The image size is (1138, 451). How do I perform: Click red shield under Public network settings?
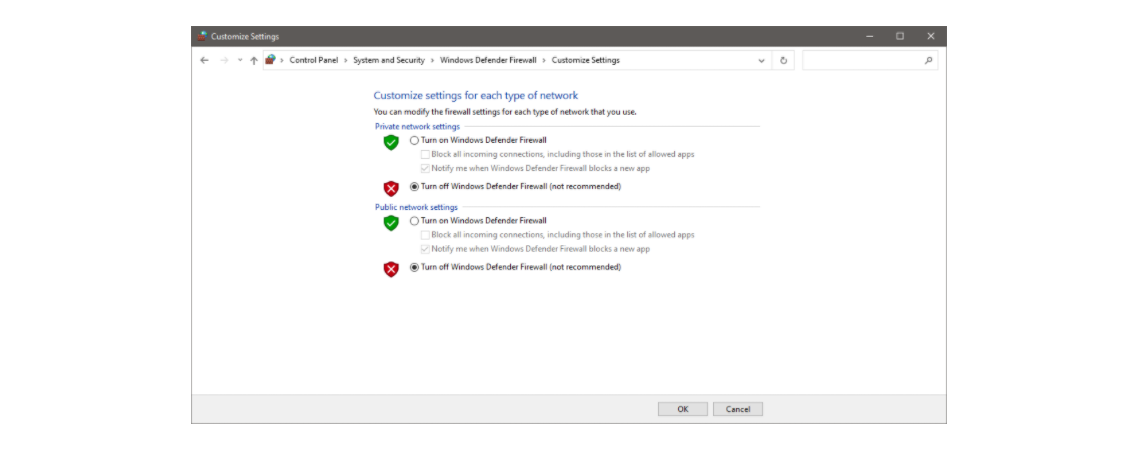(391, 268)
